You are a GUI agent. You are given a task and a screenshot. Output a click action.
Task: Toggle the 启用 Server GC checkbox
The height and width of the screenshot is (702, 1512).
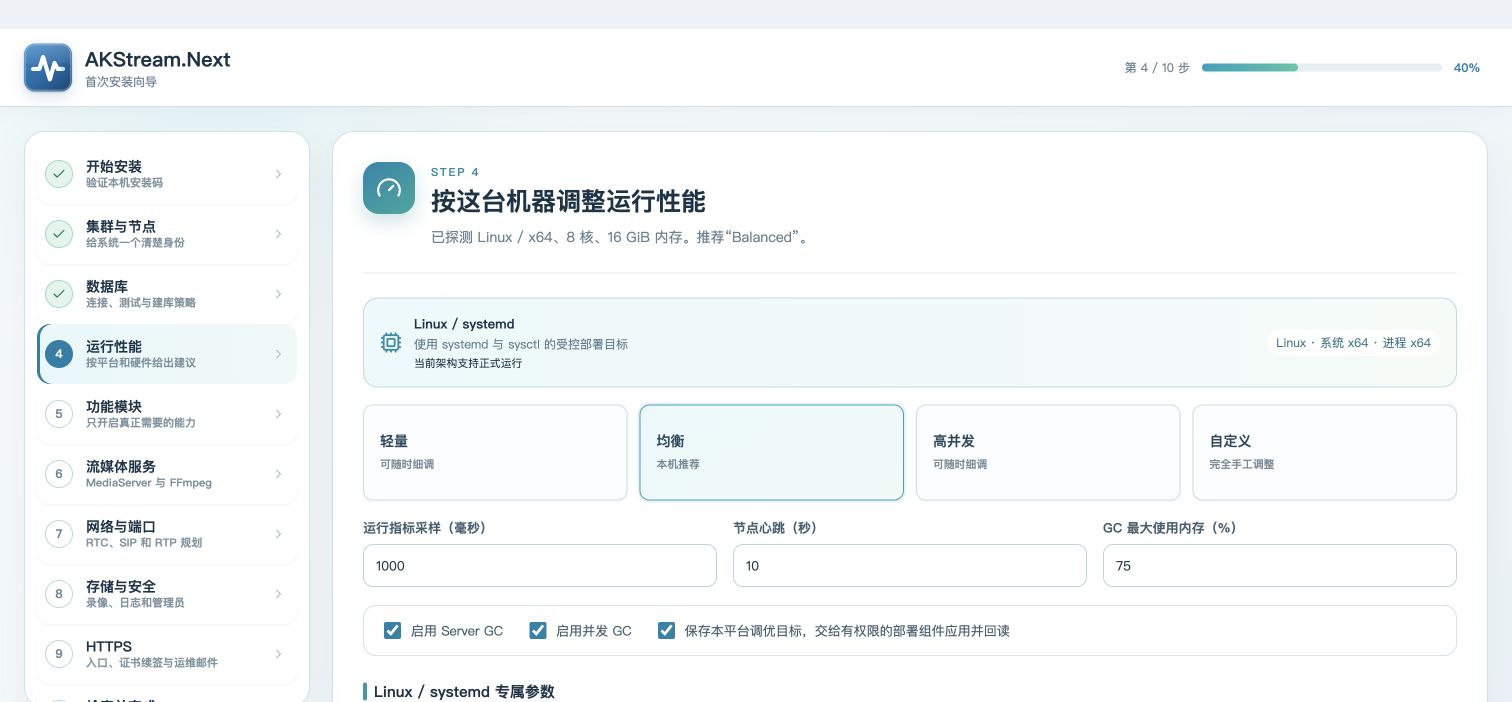click(393, 631)
